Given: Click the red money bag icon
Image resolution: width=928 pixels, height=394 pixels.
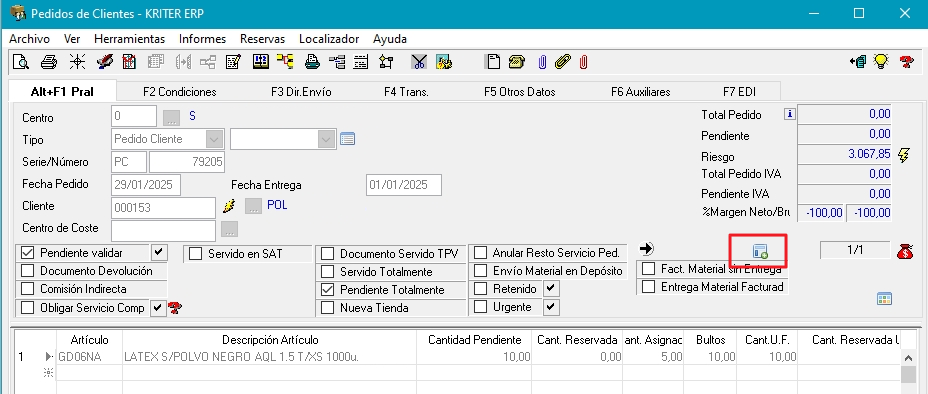Looking at the screenshot, I should (x=905, y=251).
